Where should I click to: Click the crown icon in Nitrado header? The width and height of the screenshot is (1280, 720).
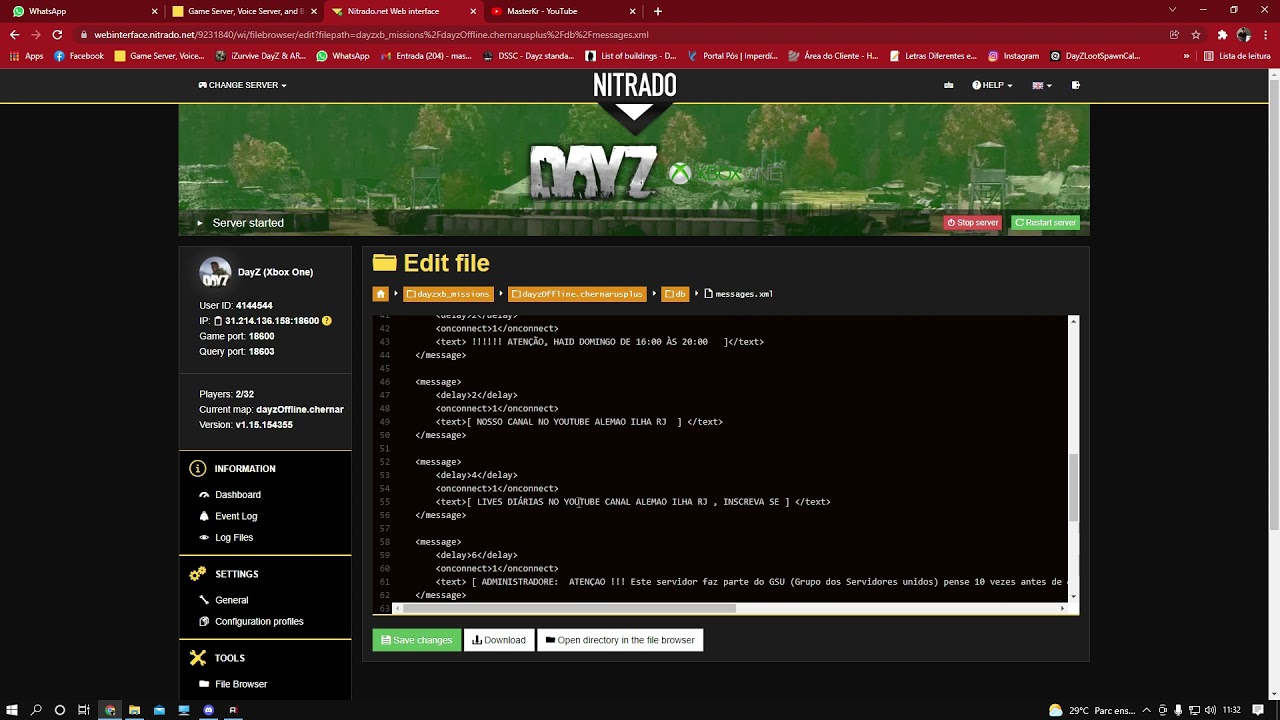coord(948,85)
